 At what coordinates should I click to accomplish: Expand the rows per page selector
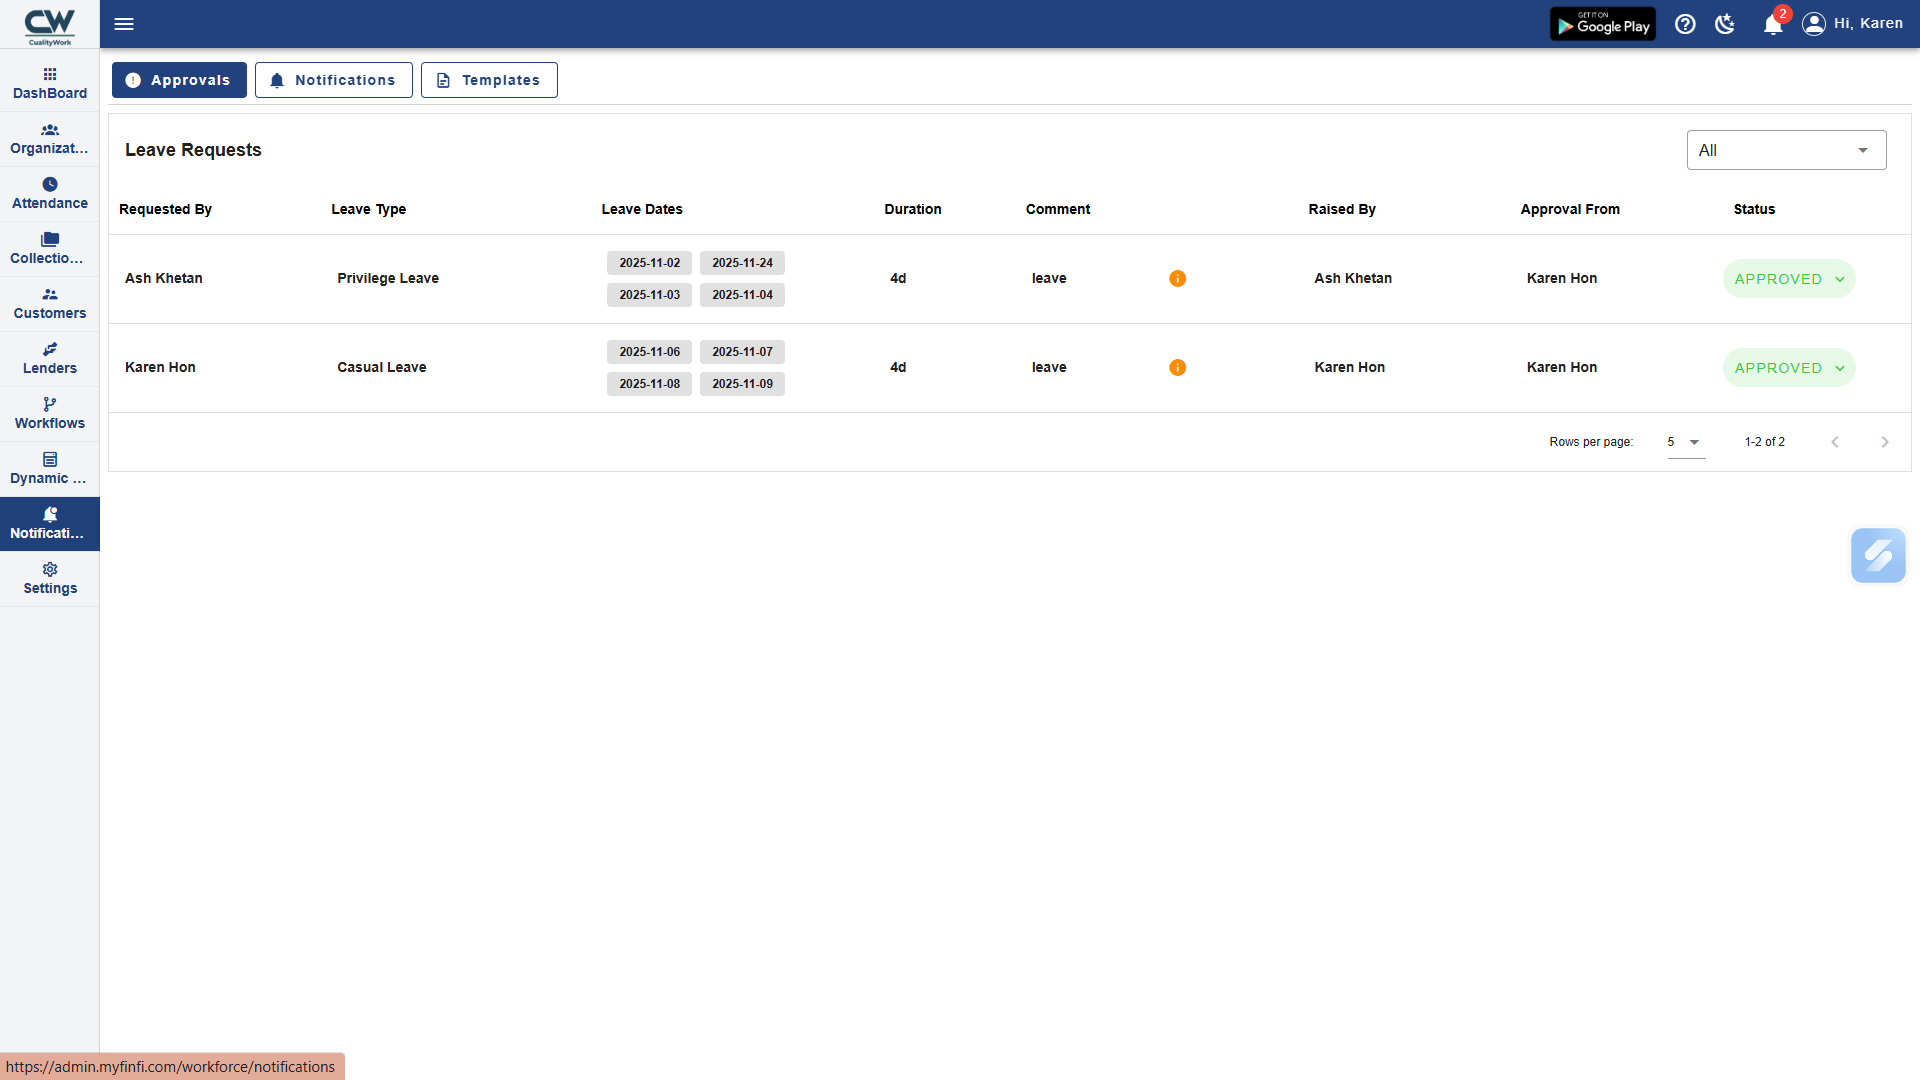pos(1685,441)
